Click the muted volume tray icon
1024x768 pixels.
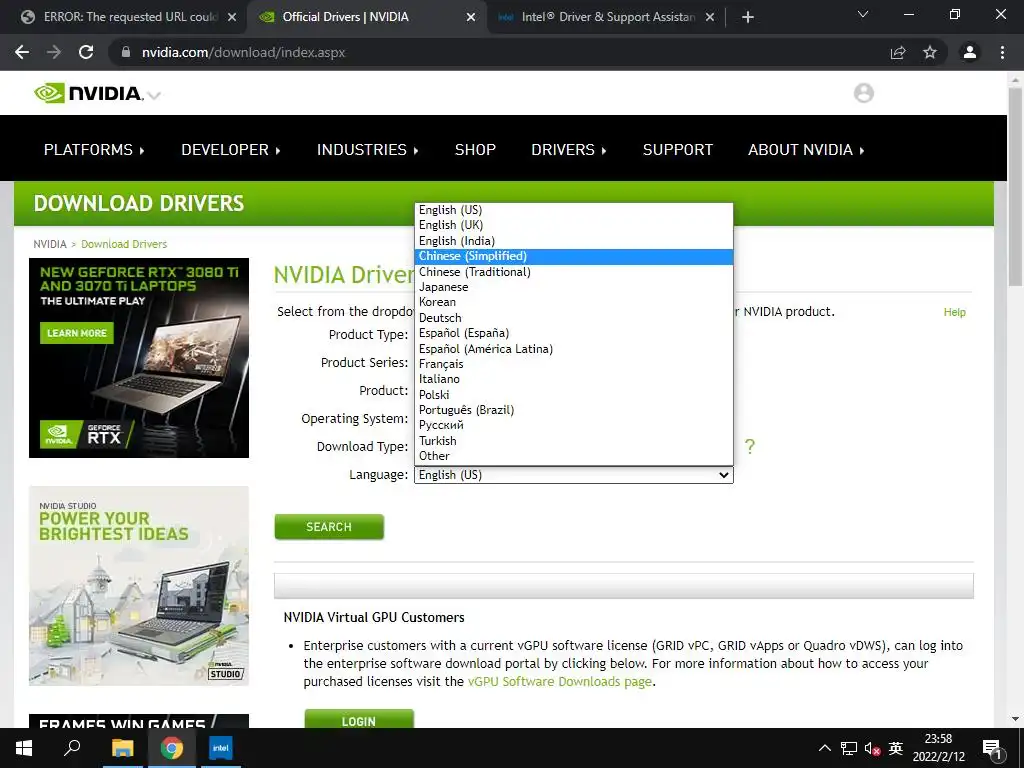click(x=872, y=748)
